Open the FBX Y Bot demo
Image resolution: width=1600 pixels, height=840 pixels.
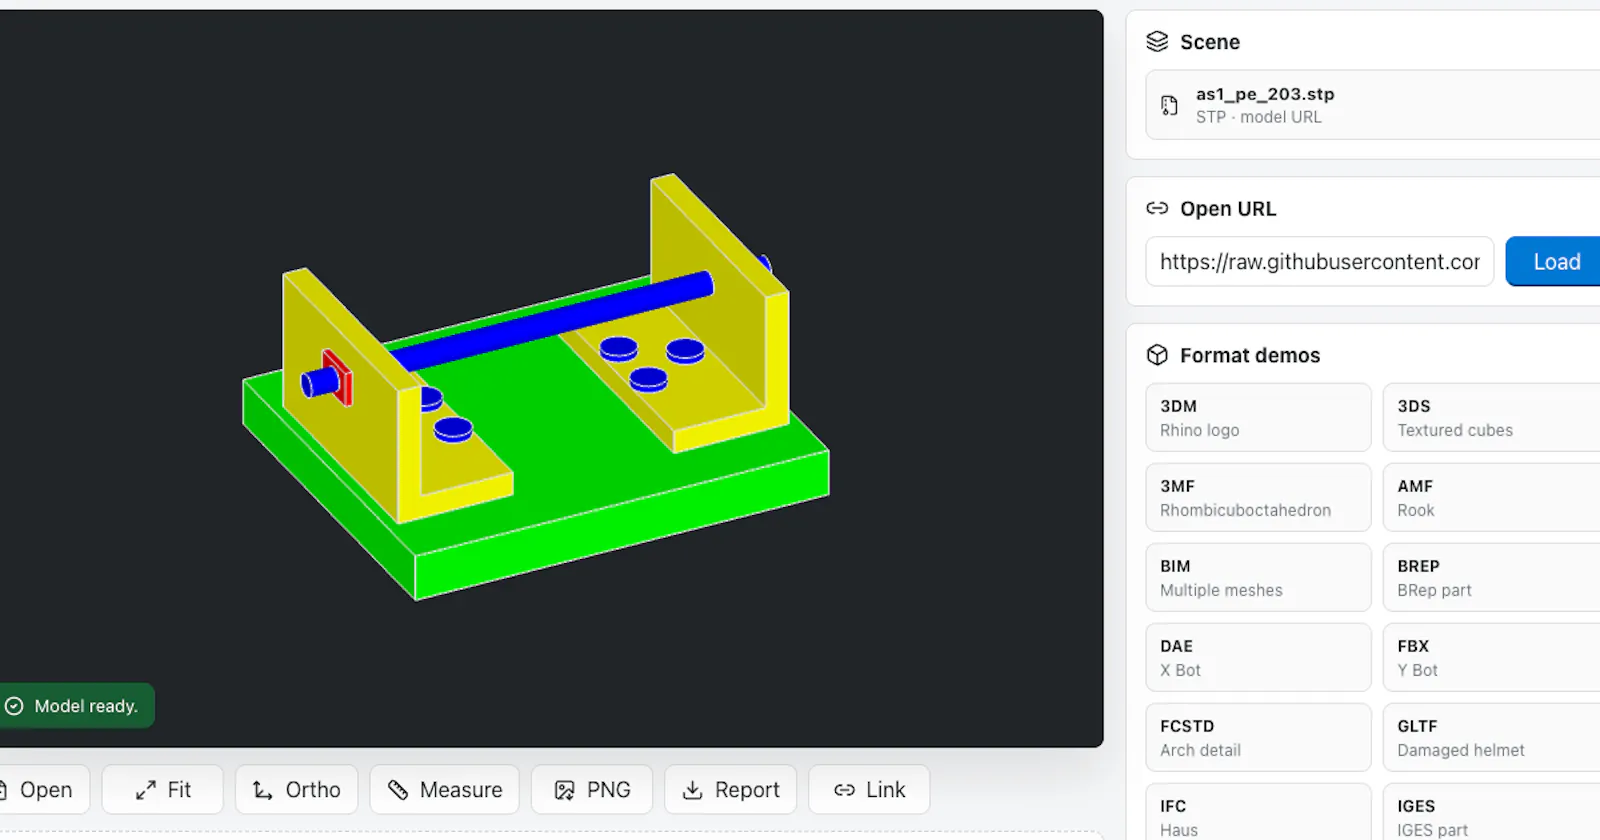coord(1491,658)
